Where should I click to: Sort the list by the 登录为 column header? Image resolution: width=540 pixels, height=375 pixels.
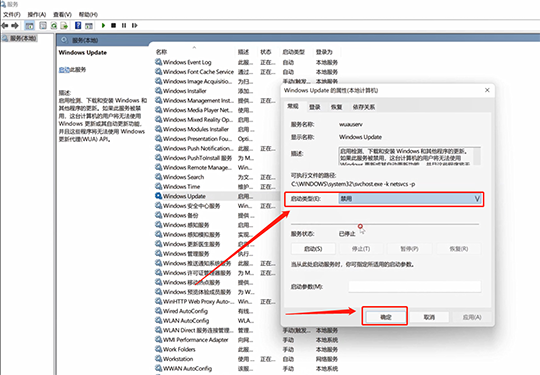pos(324,52)
